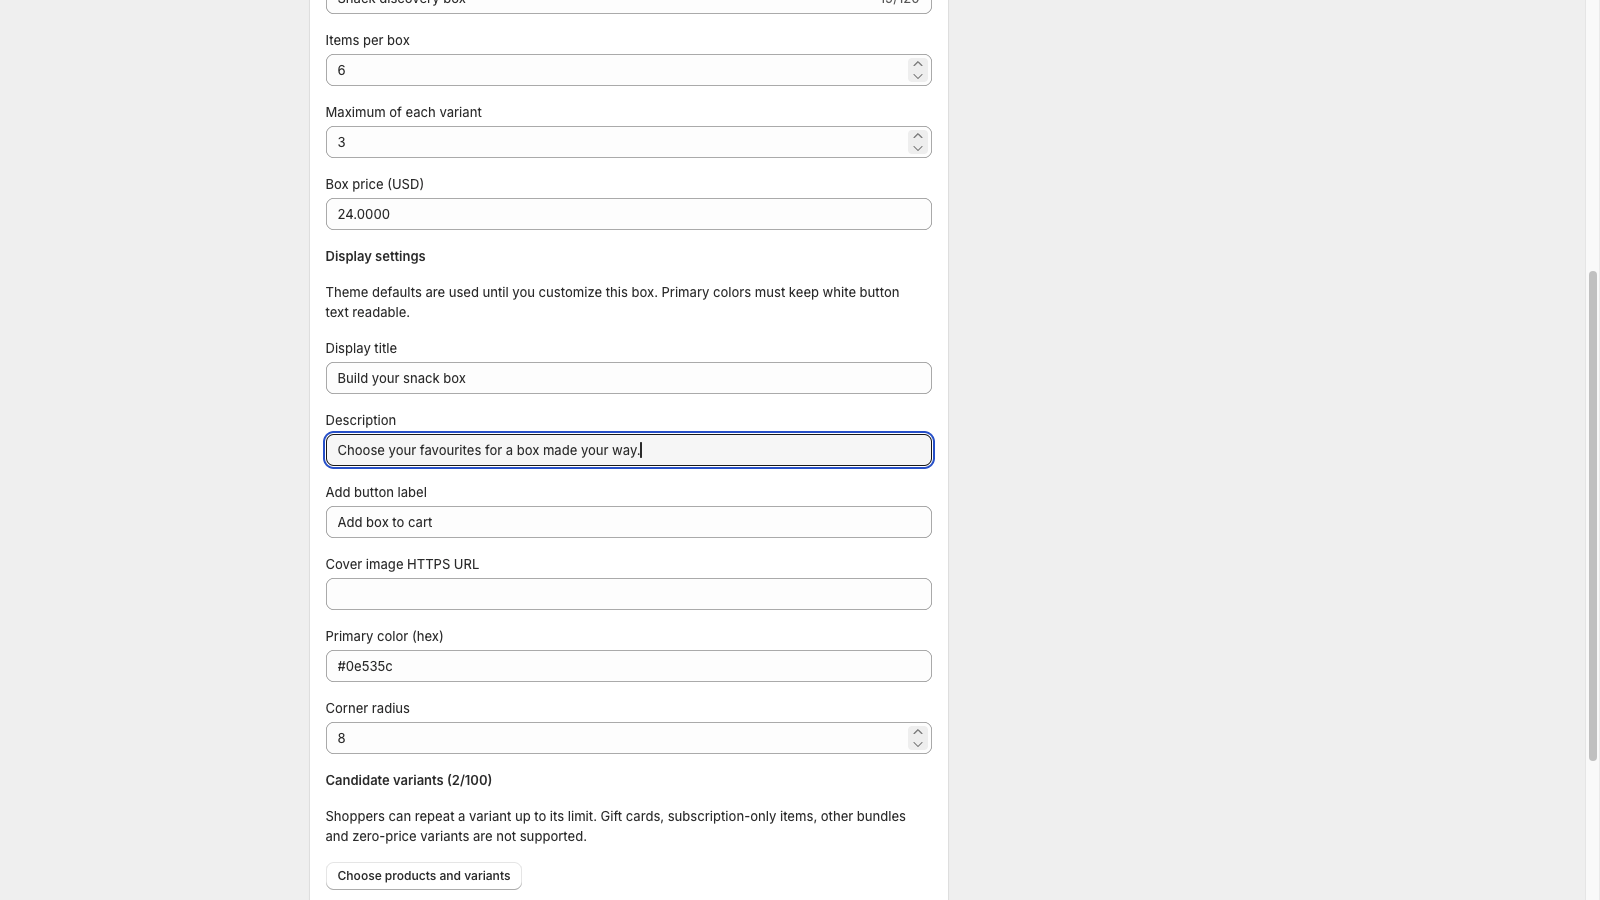Increment the Items per box value
This screenshot has width=1600, height=900.
tap(917, 64)
